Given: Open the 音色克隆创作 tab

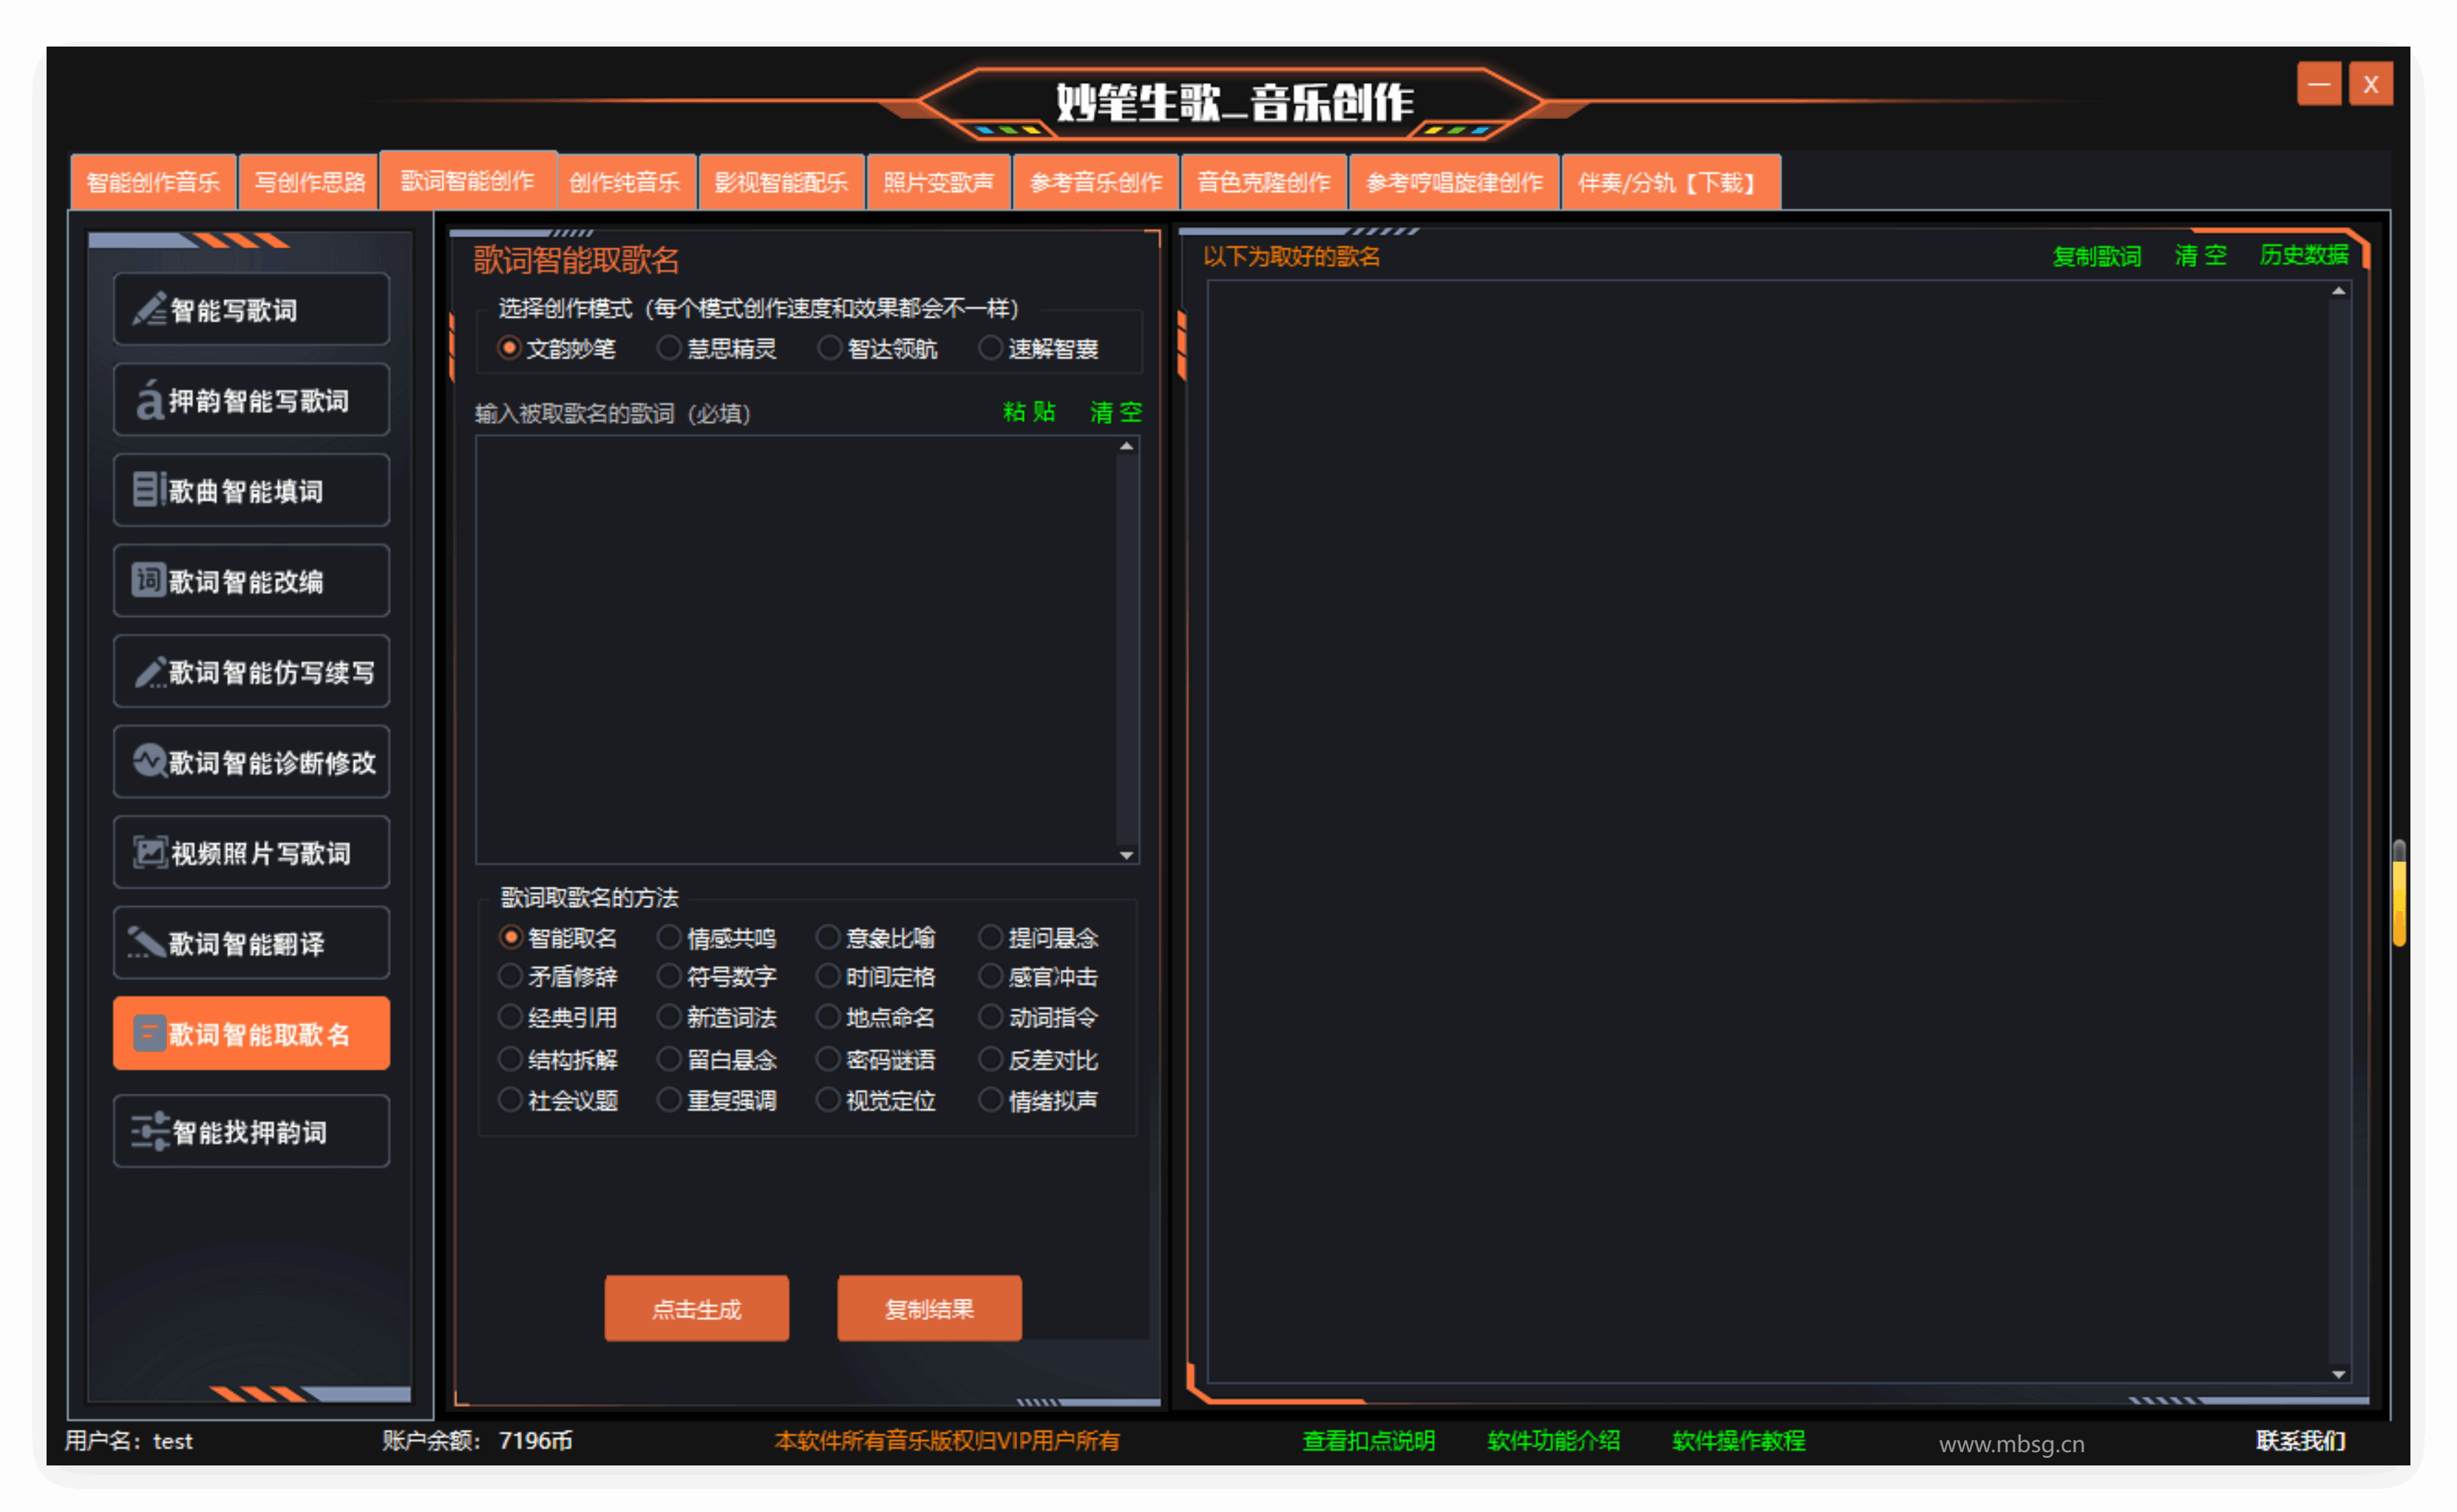Looking at the screenshot, I should [1263, 182].
